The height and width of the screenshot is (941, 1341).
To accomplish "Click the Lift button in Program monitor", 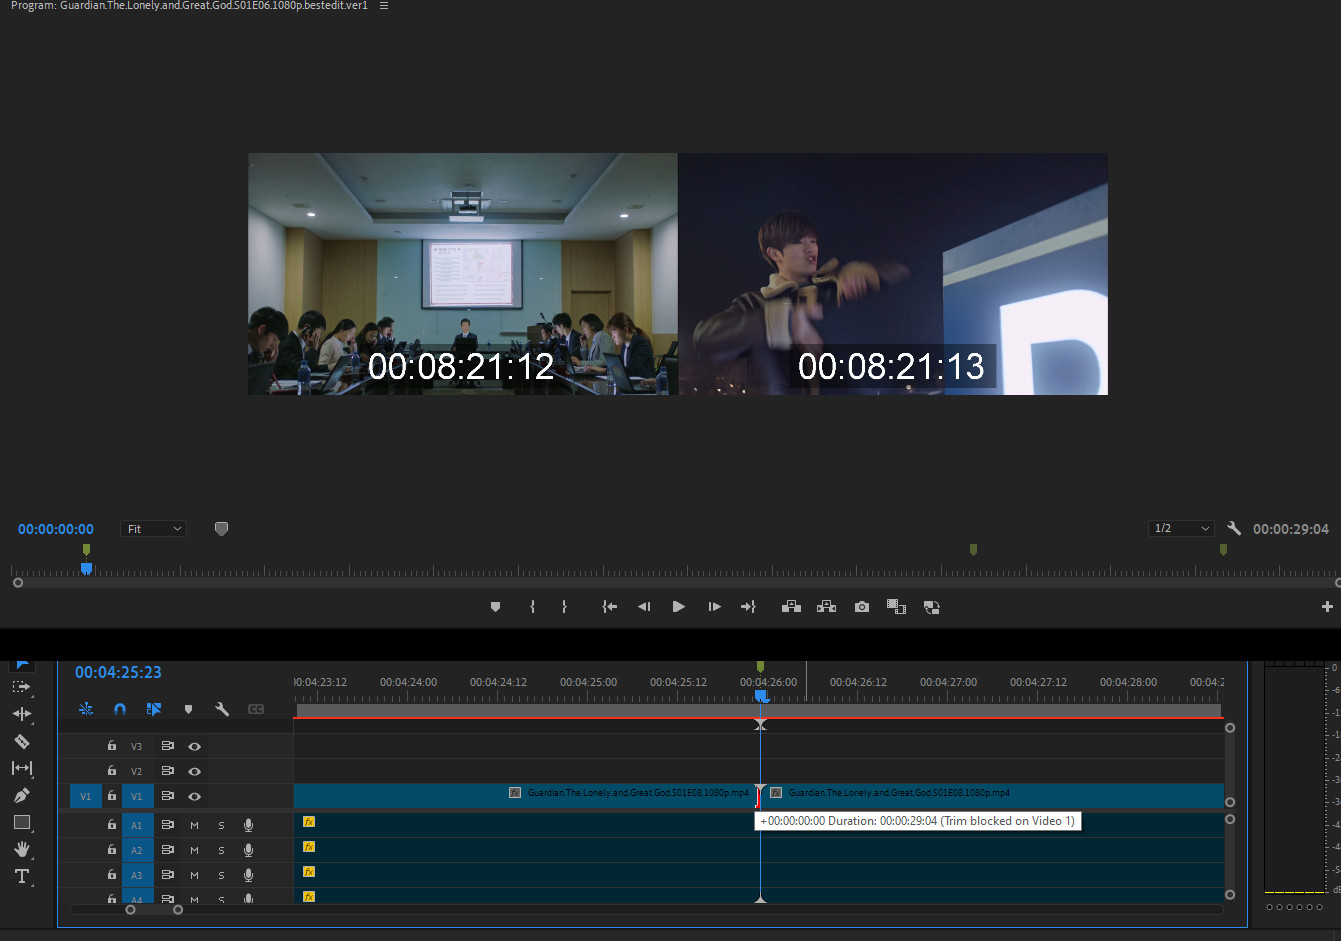I will point(791,607).
